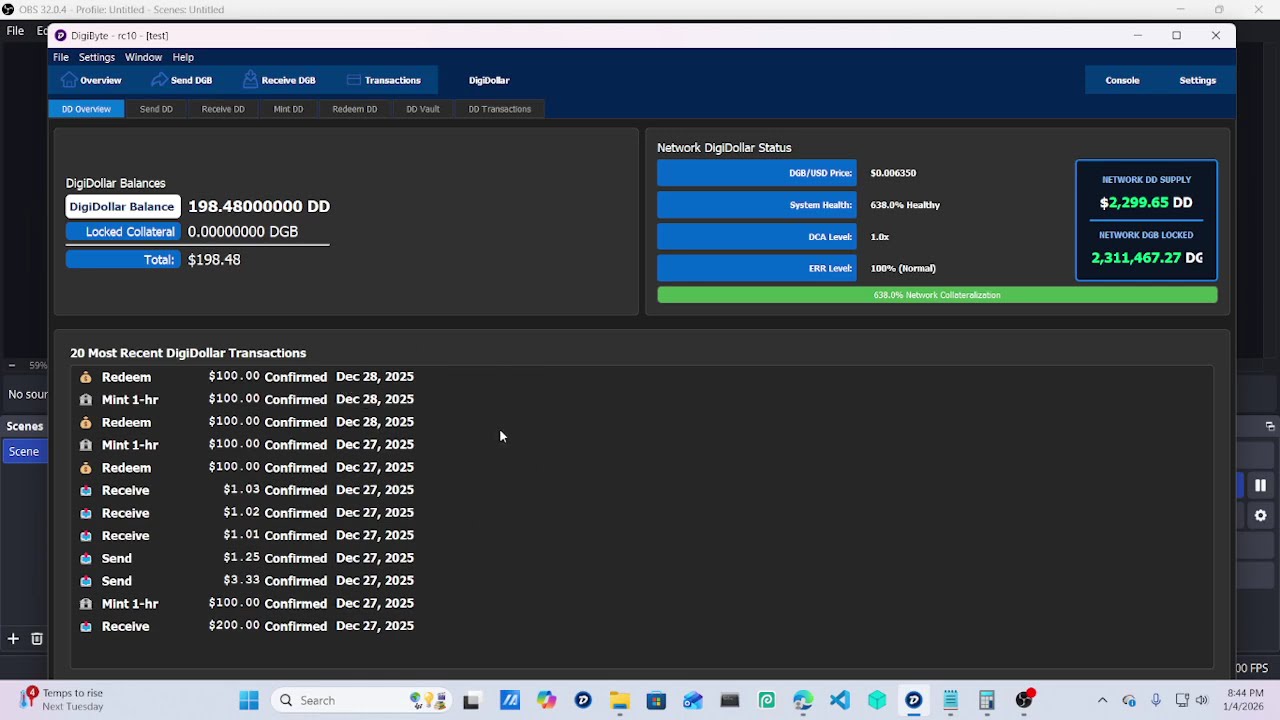Click the DigiDollar Balance label
The height and width of the screenshot is (720, 1280).
pyautogui.click(x=122, y=206)
